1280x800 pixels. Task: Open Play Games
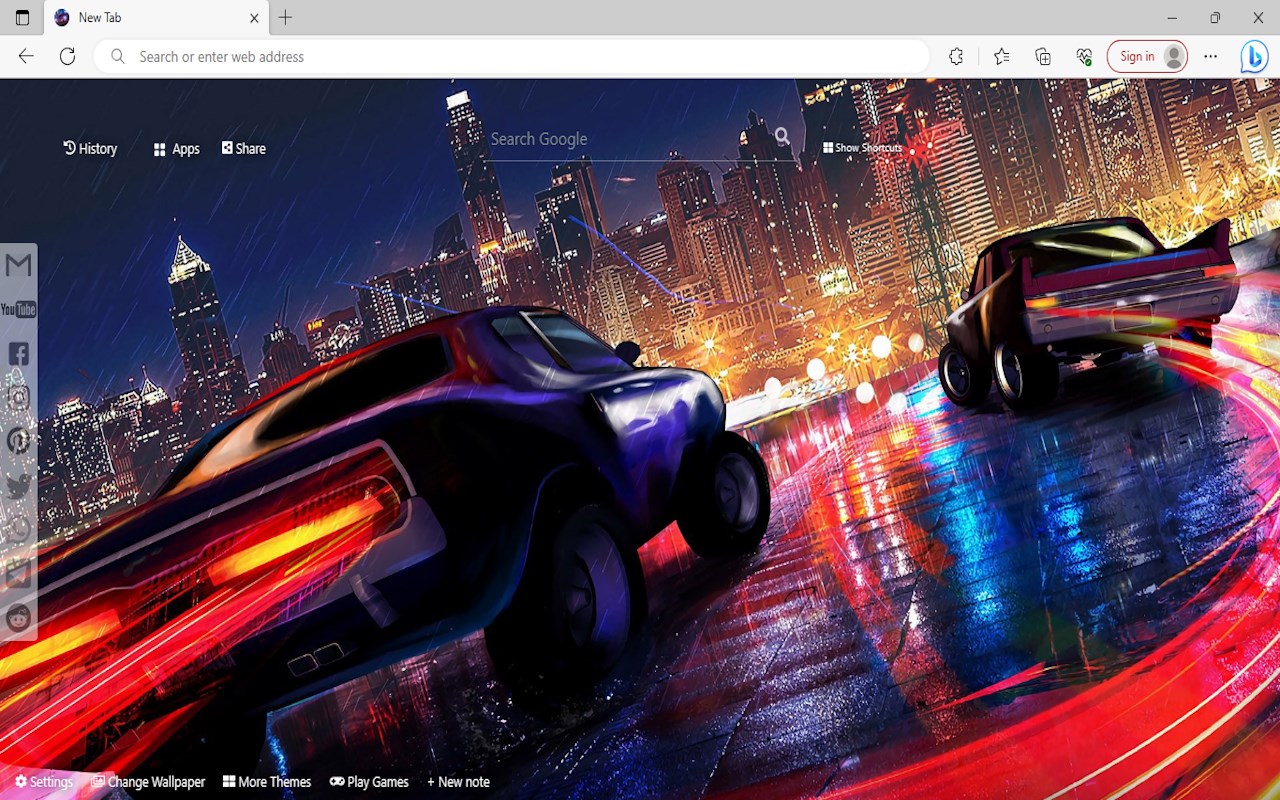point(369,782)
